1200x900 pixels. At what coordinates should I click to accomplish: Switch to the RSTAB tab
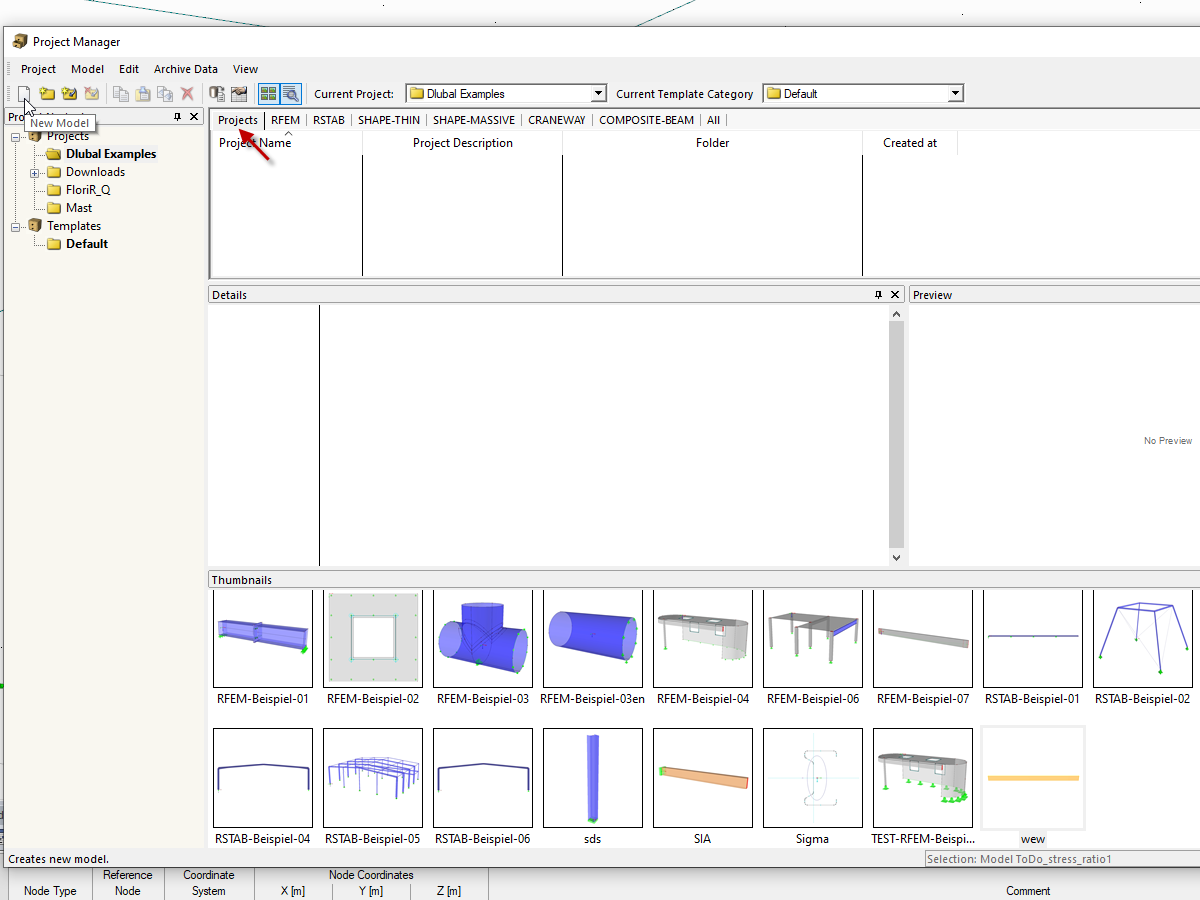[x=329, y=120]
